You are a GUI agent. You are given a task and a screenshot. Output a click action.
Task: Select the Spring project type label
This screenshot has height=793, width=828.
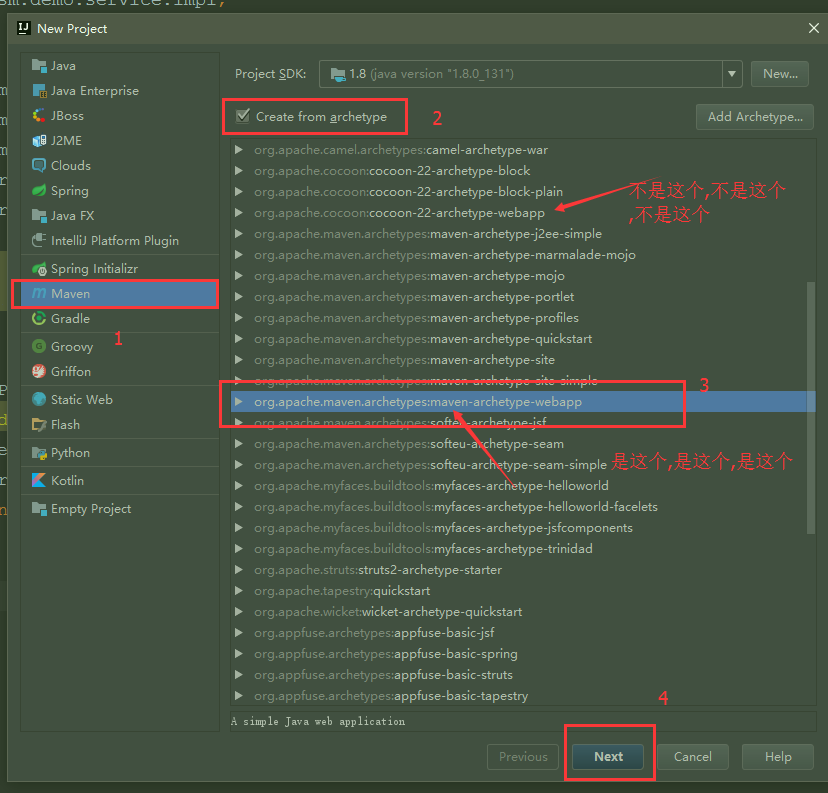70,191
